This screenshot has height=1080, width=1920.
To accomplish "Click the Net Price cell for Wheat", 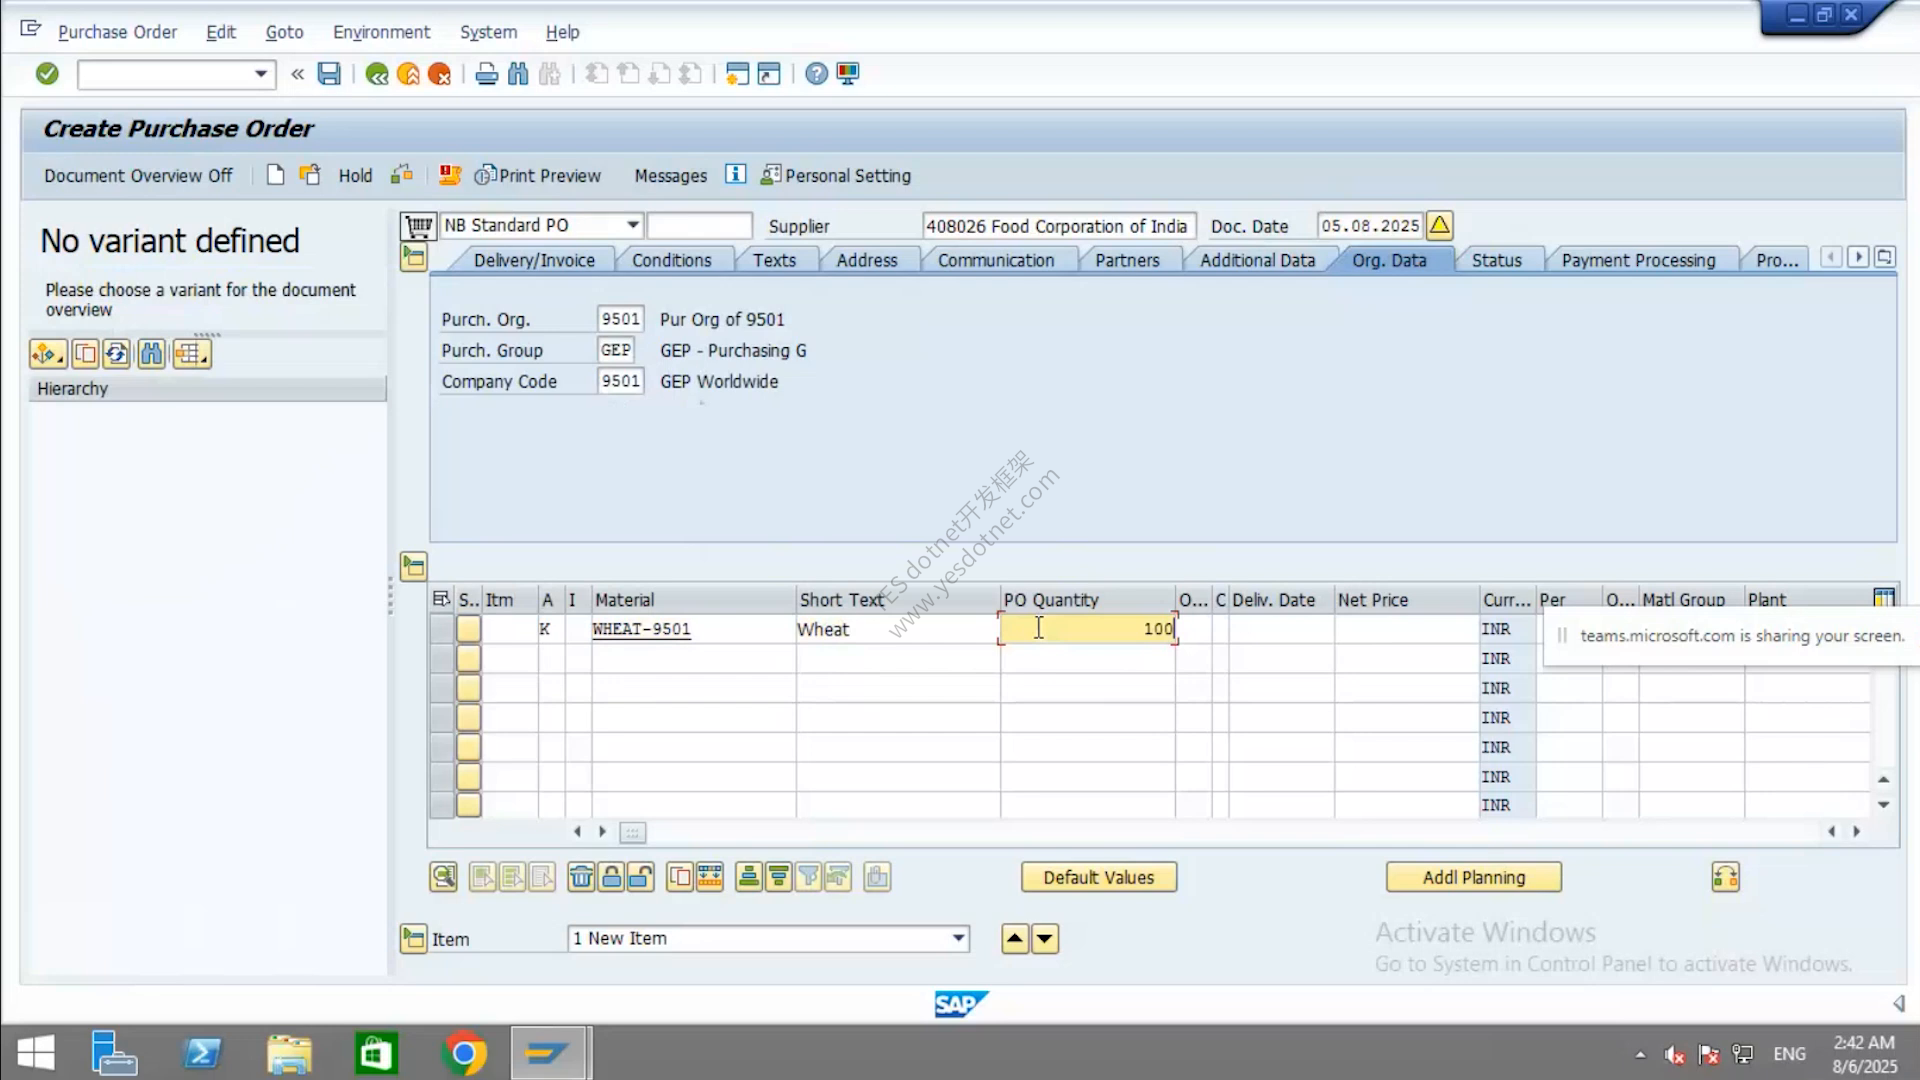I will pos(1406,629).
